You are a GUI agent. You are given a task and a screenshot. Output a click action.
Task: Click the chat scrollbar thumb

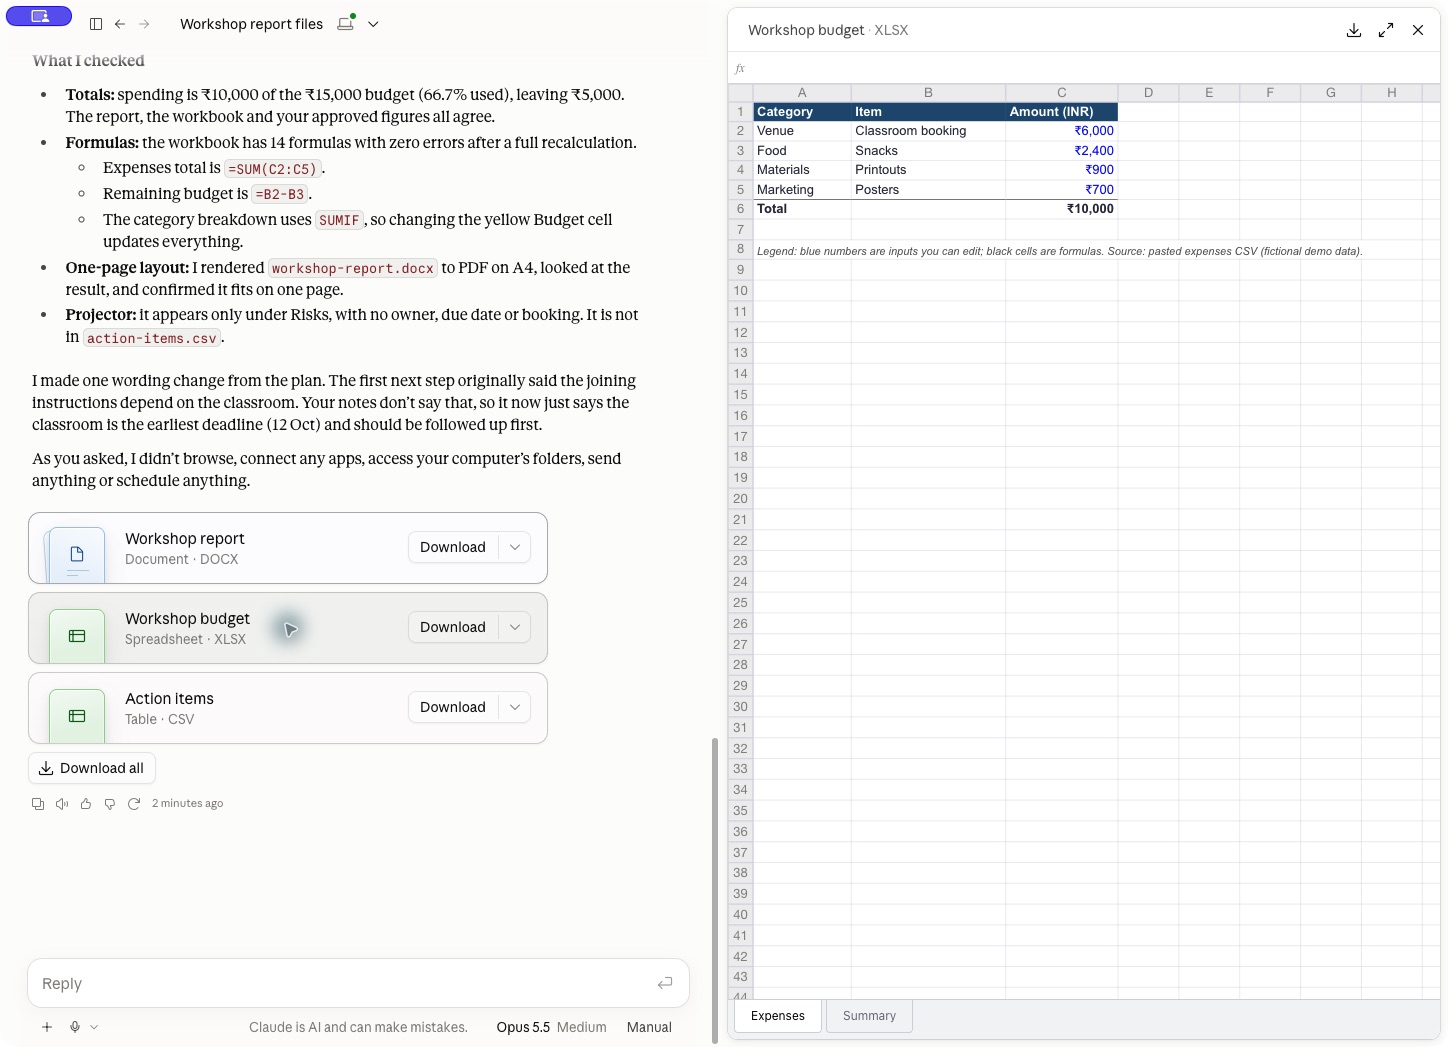(x=714, y=890)
